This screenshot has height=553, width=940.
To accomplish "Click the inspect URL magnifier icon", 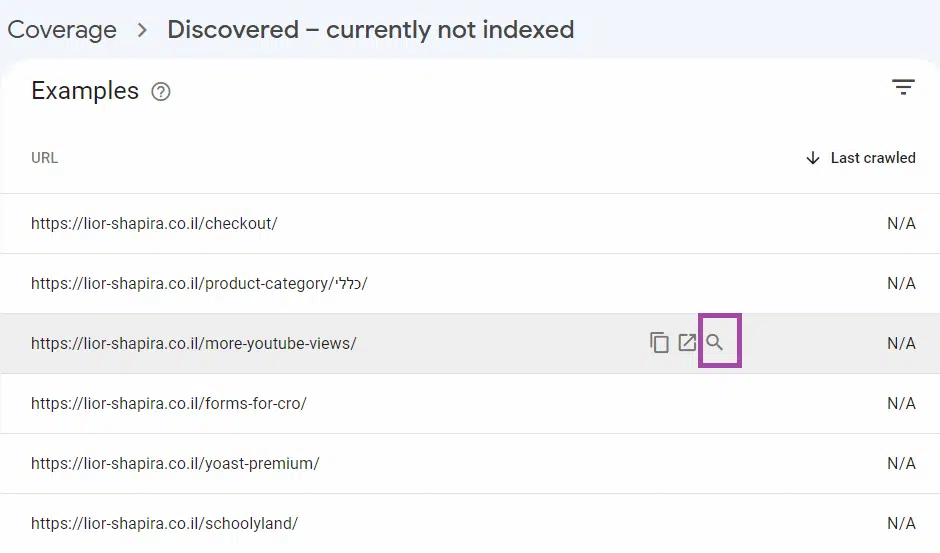I will pyautogui.click(x=715, y=343).
